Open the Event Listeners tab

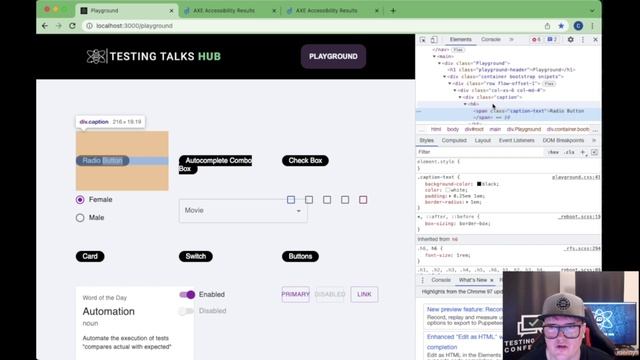coord(516,140)
